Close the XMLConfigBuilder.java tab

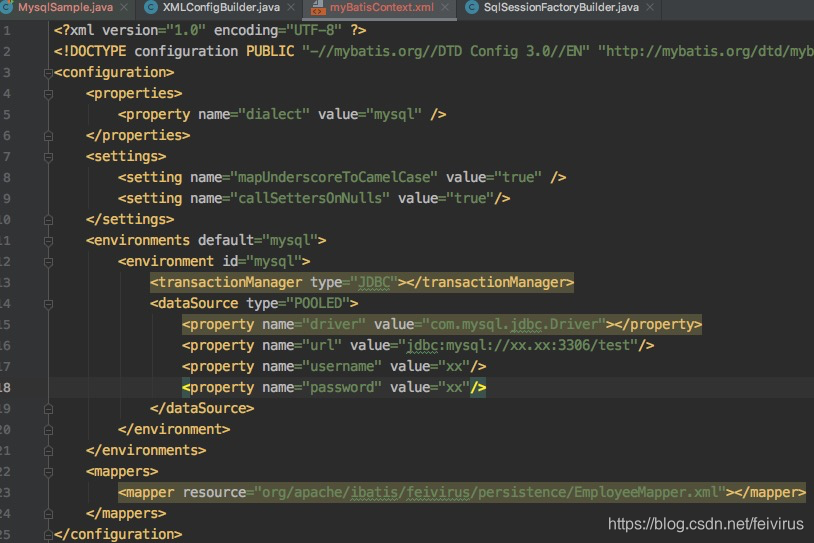291,7
